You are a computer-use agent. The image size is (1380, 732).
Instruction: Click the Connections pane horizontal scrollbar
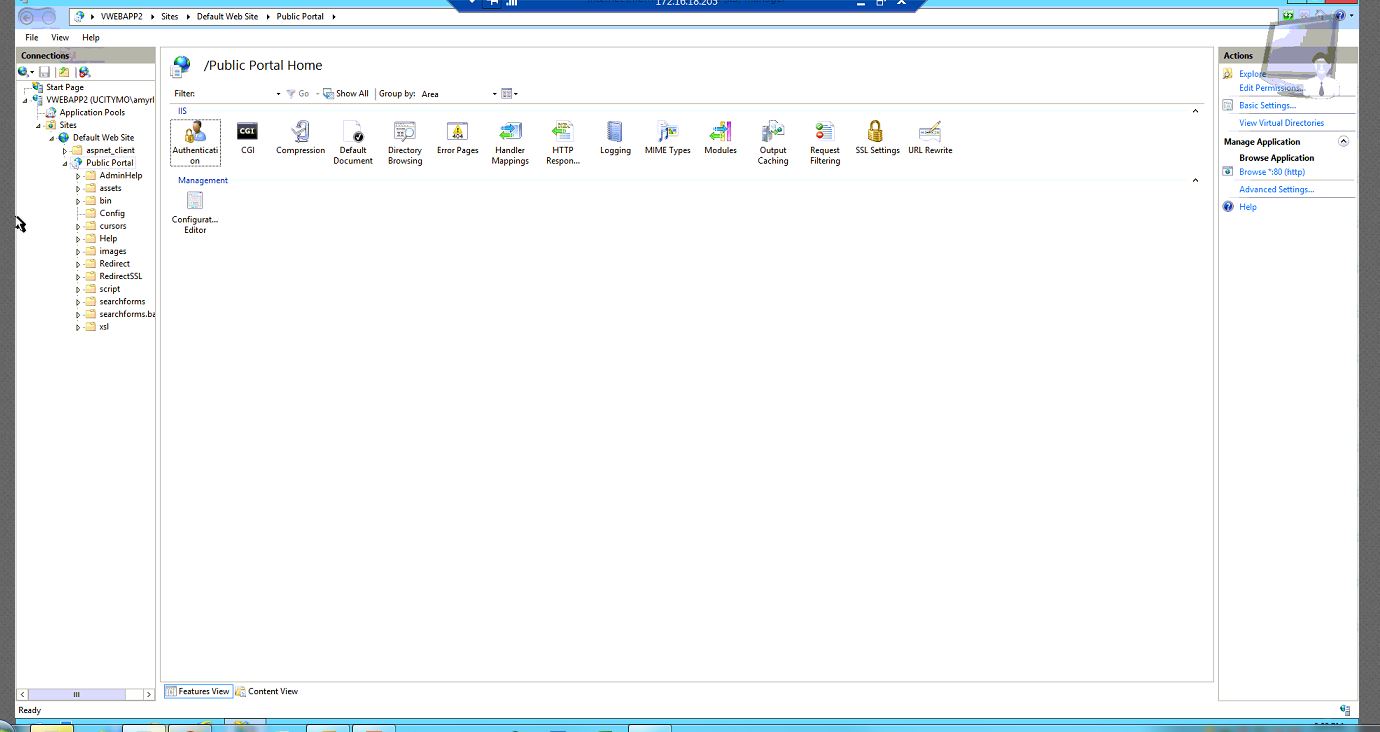[76, 694]
